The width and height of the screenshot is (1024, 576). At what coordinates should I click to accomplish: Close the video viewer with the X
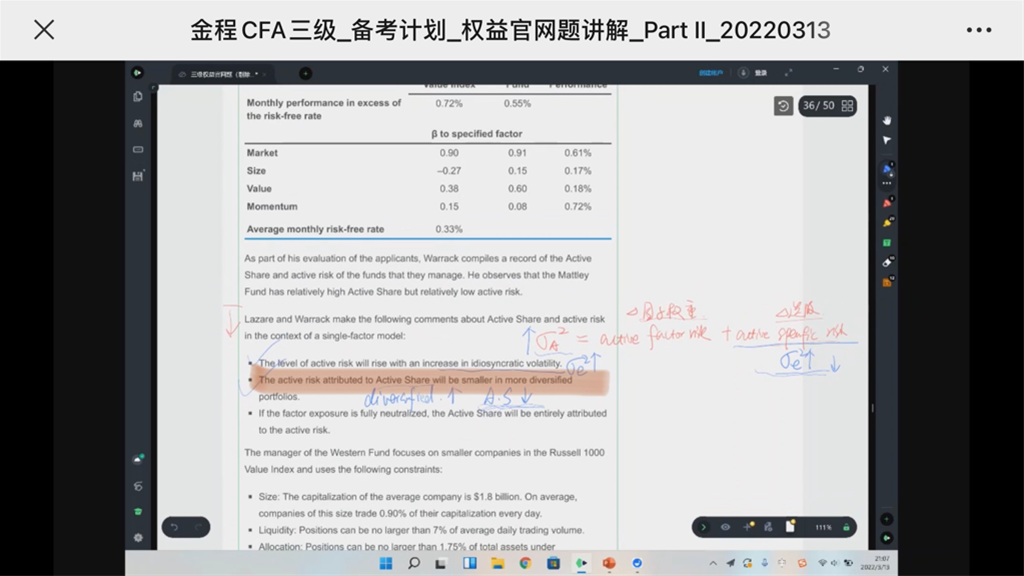(x=44, y=30)
